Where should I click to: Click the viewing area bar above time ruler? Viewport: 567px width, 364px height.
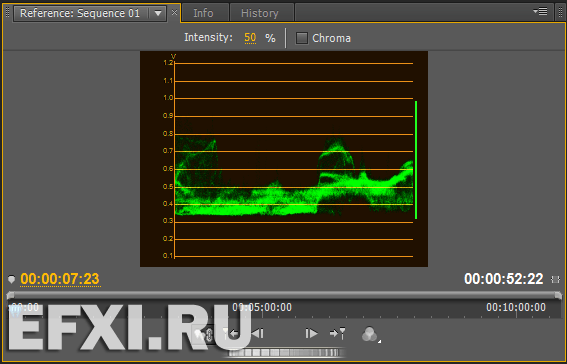(x=285, y=295)
